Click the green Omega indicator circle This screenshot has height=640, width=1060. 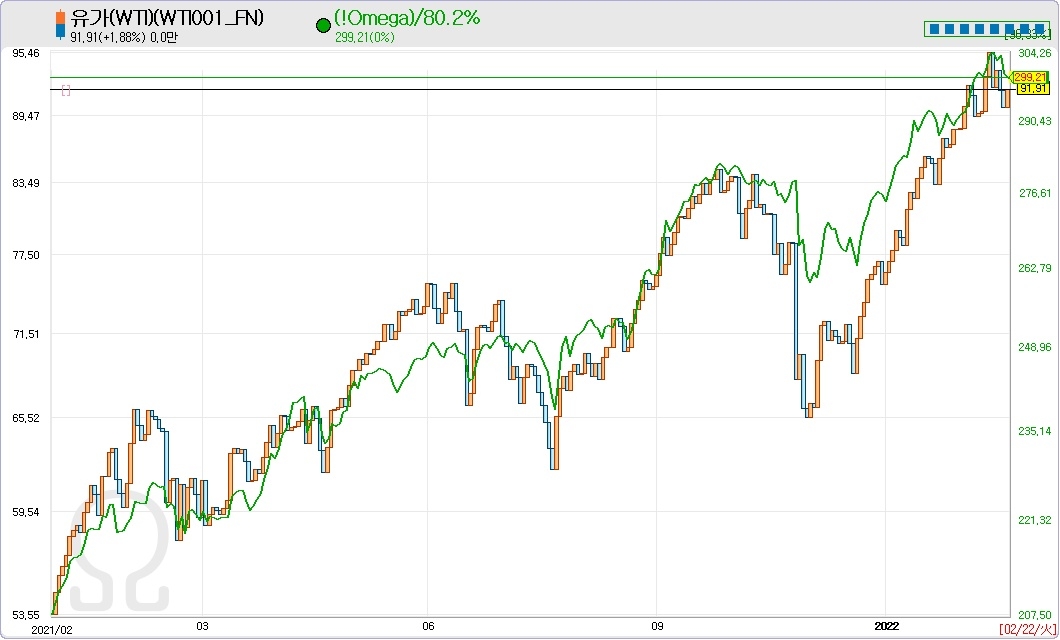323,27
